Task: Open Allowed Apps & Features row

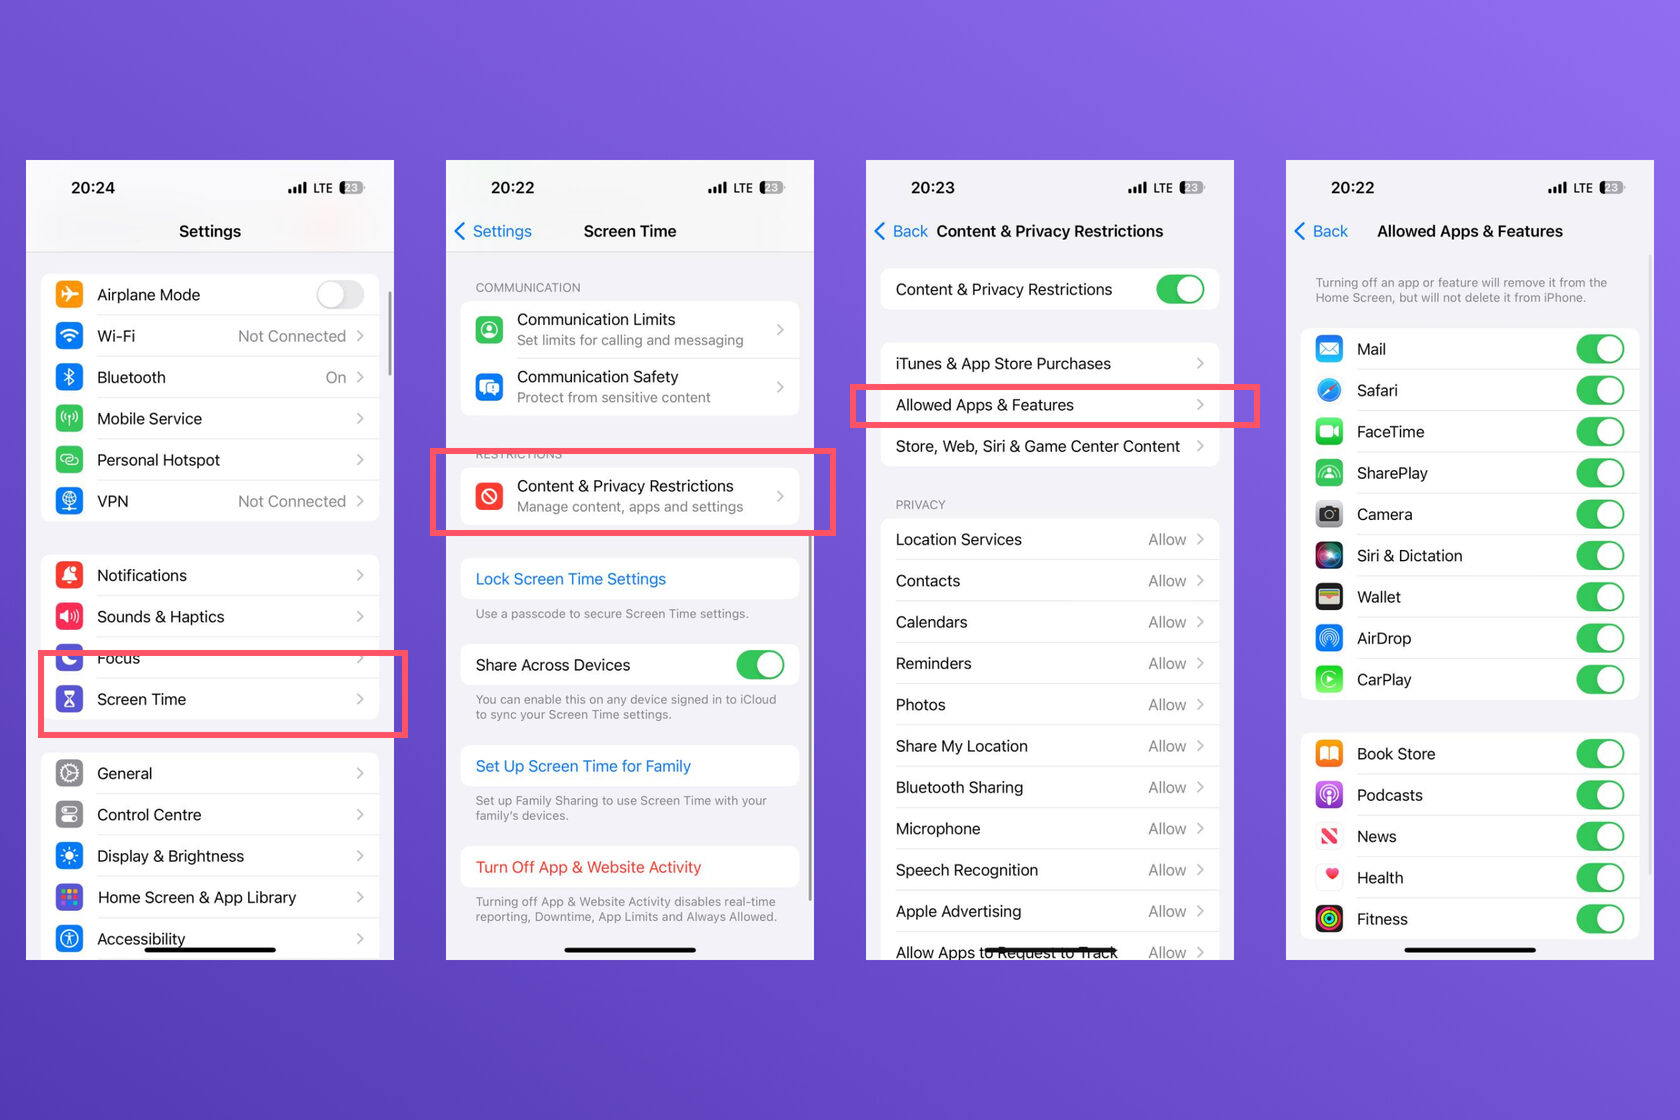Action: 1050,405
